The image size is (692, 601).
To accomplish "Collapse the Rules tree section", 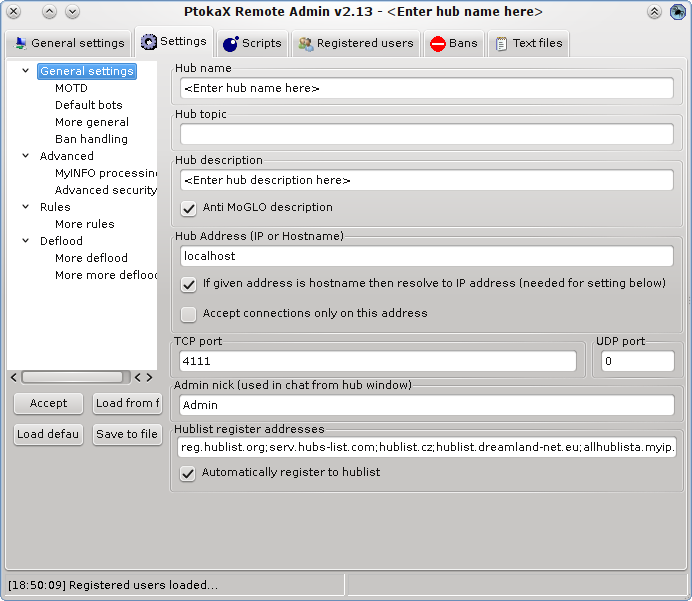I will pos(26,207).
